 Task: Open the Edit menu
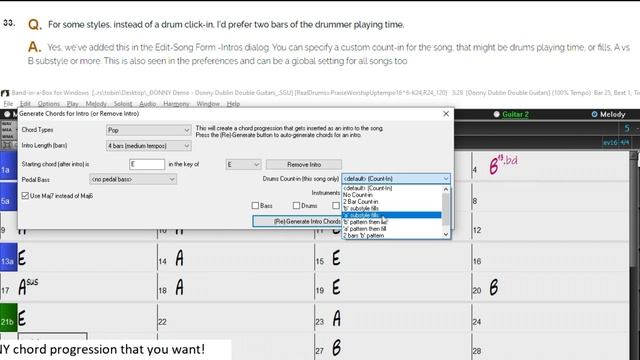coord(25,104)
